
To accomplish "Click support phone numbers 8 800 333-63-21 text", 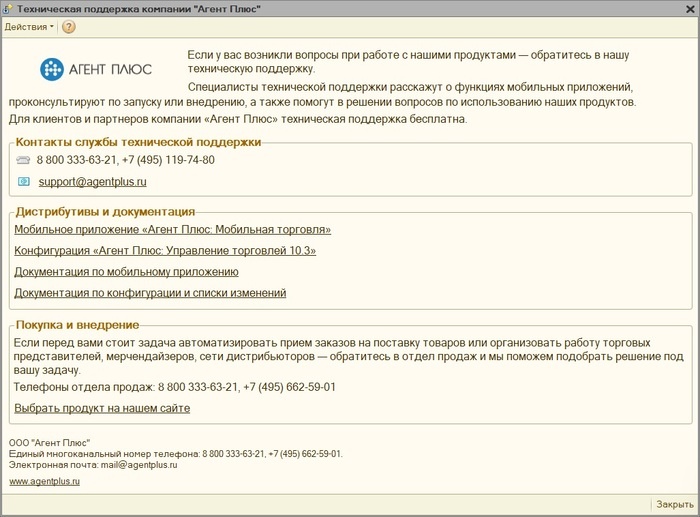I will 125,160.
